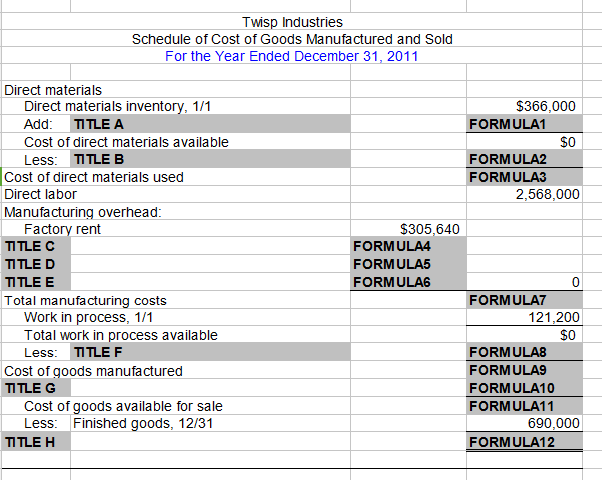
Task: Click the FORMULA11 cell
Action: point(524,406)
